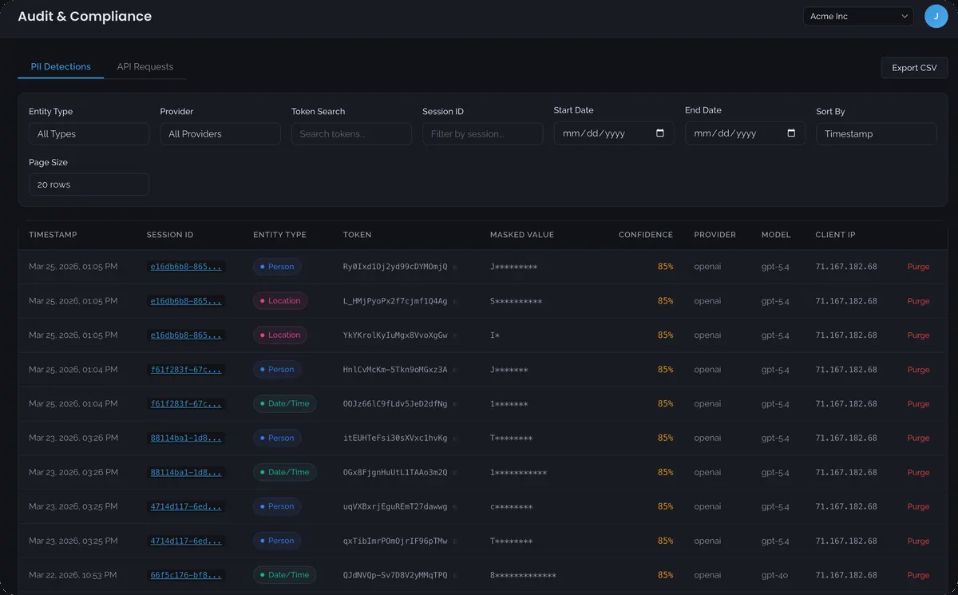Copy token uqVXBxrjEguREmT27dawwg using its copy icon

(455, 506)
